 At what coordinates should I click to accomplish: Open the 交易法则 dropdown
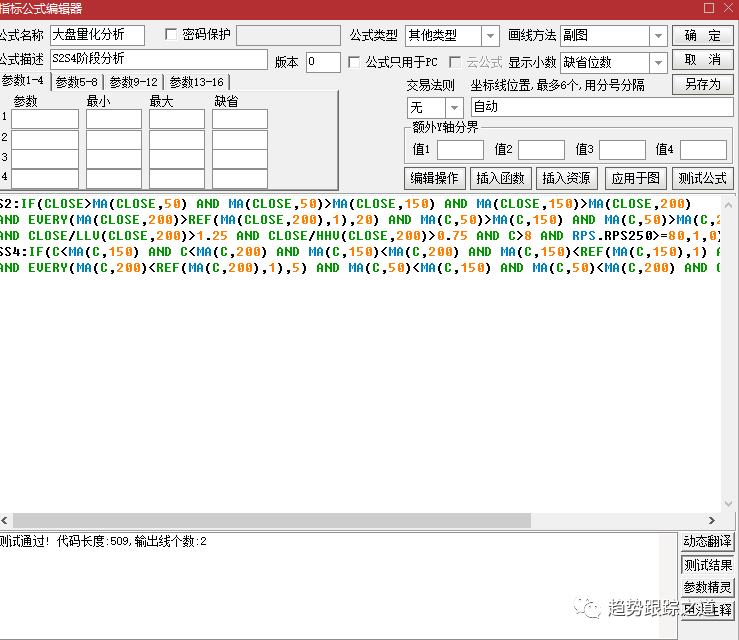tap(453, 107)
